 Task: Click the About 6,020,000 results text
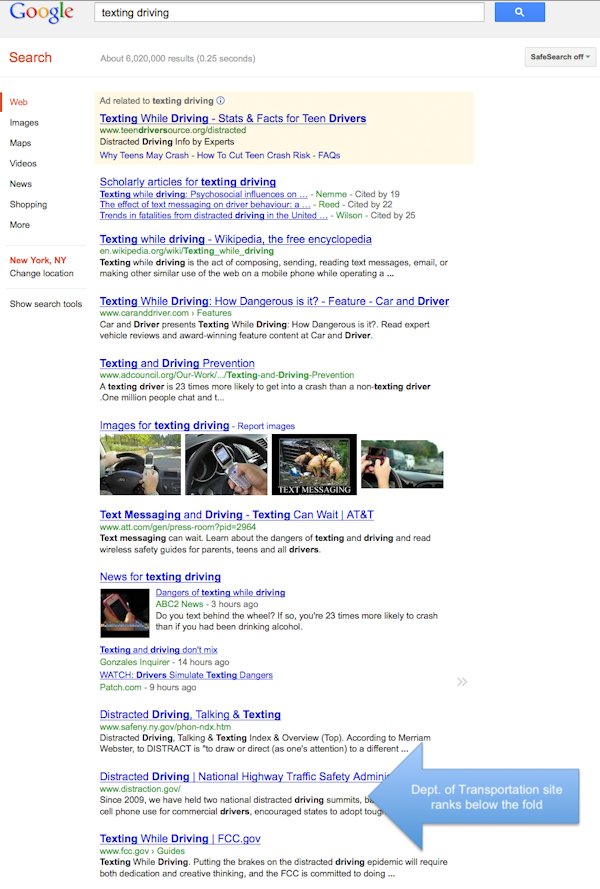coord(178,58)
